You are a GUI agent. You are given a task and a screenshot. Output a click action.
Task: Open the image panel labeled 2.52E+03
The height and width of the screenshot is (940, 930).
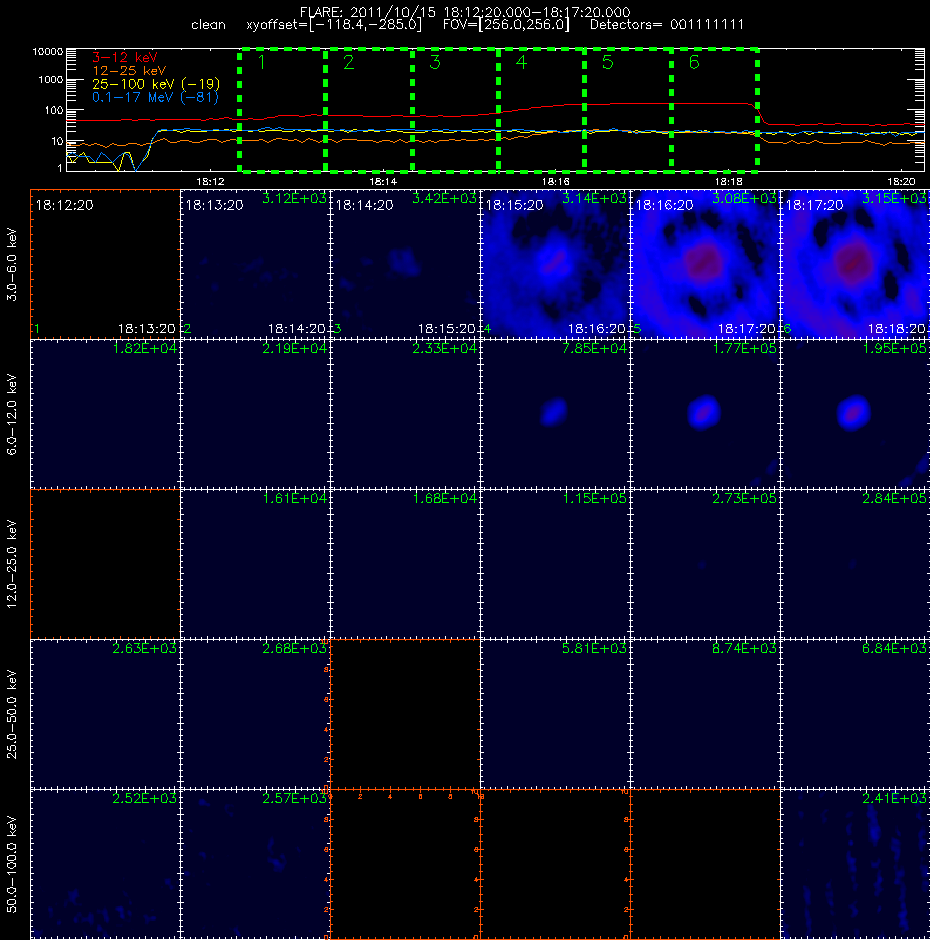pos(105,864)
